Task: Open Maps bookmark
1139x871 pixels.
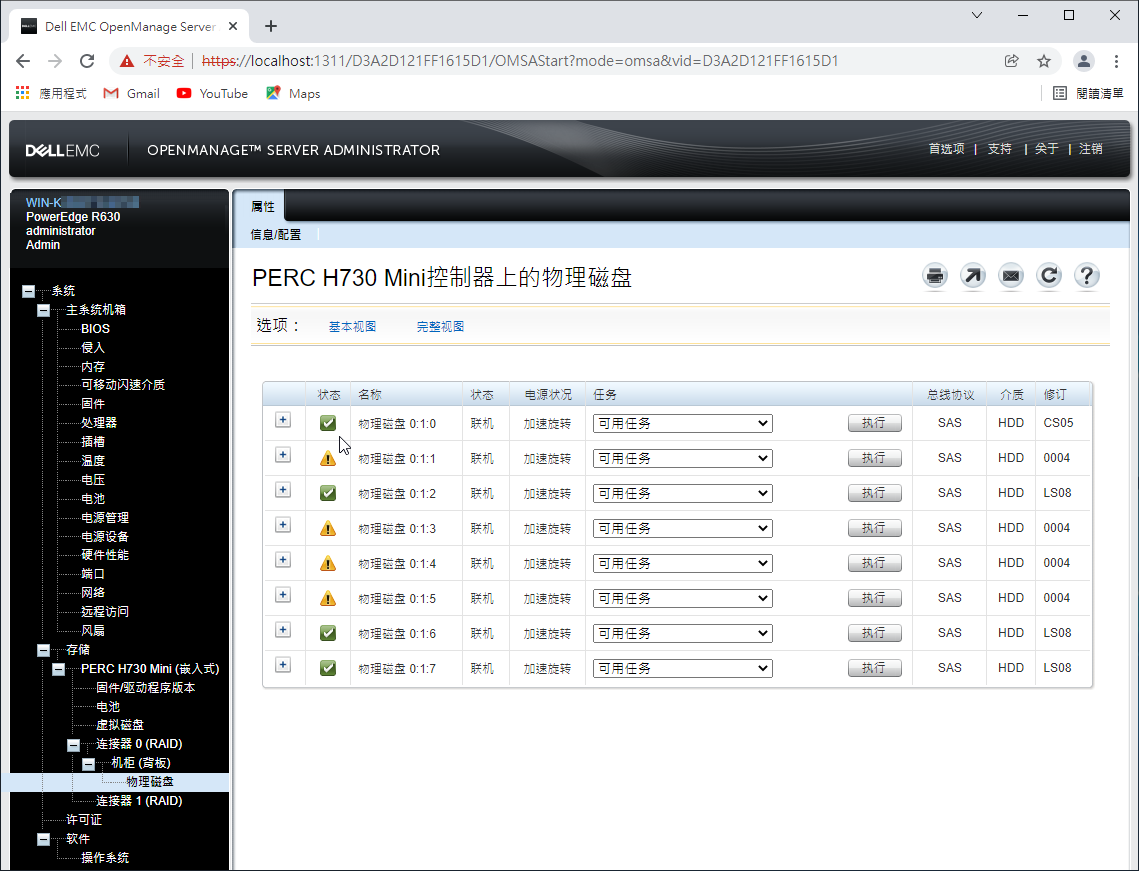Action: point(293,94)
